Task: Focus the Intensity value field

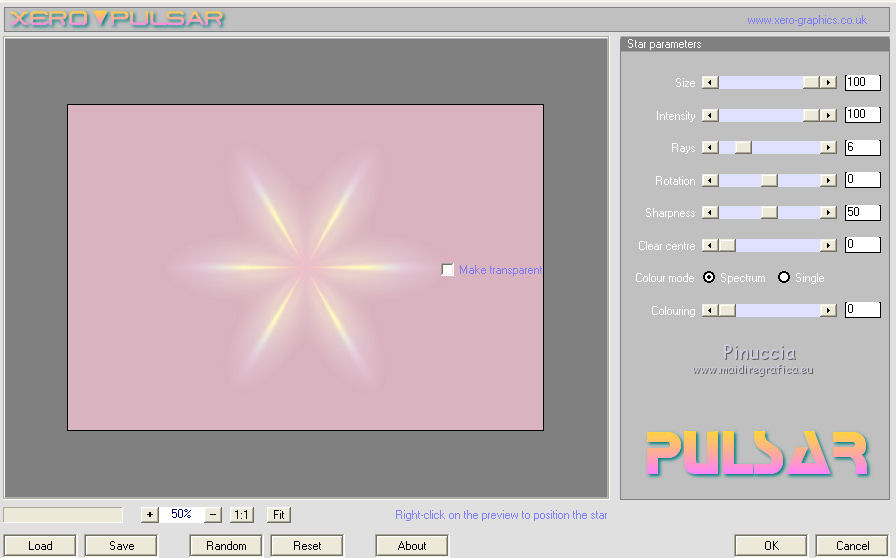Action: click(x=862, y=114)
